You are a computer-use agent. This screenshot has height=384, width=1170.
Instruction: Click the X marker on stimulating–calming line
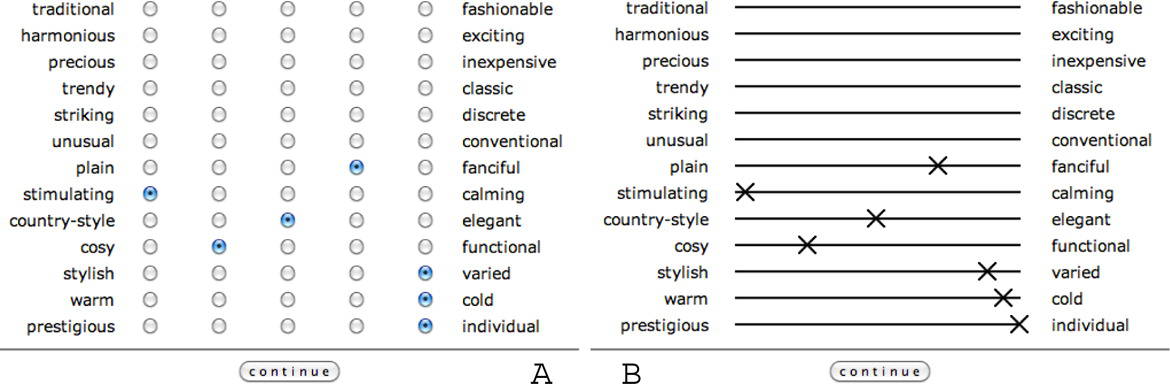[745, 192]
